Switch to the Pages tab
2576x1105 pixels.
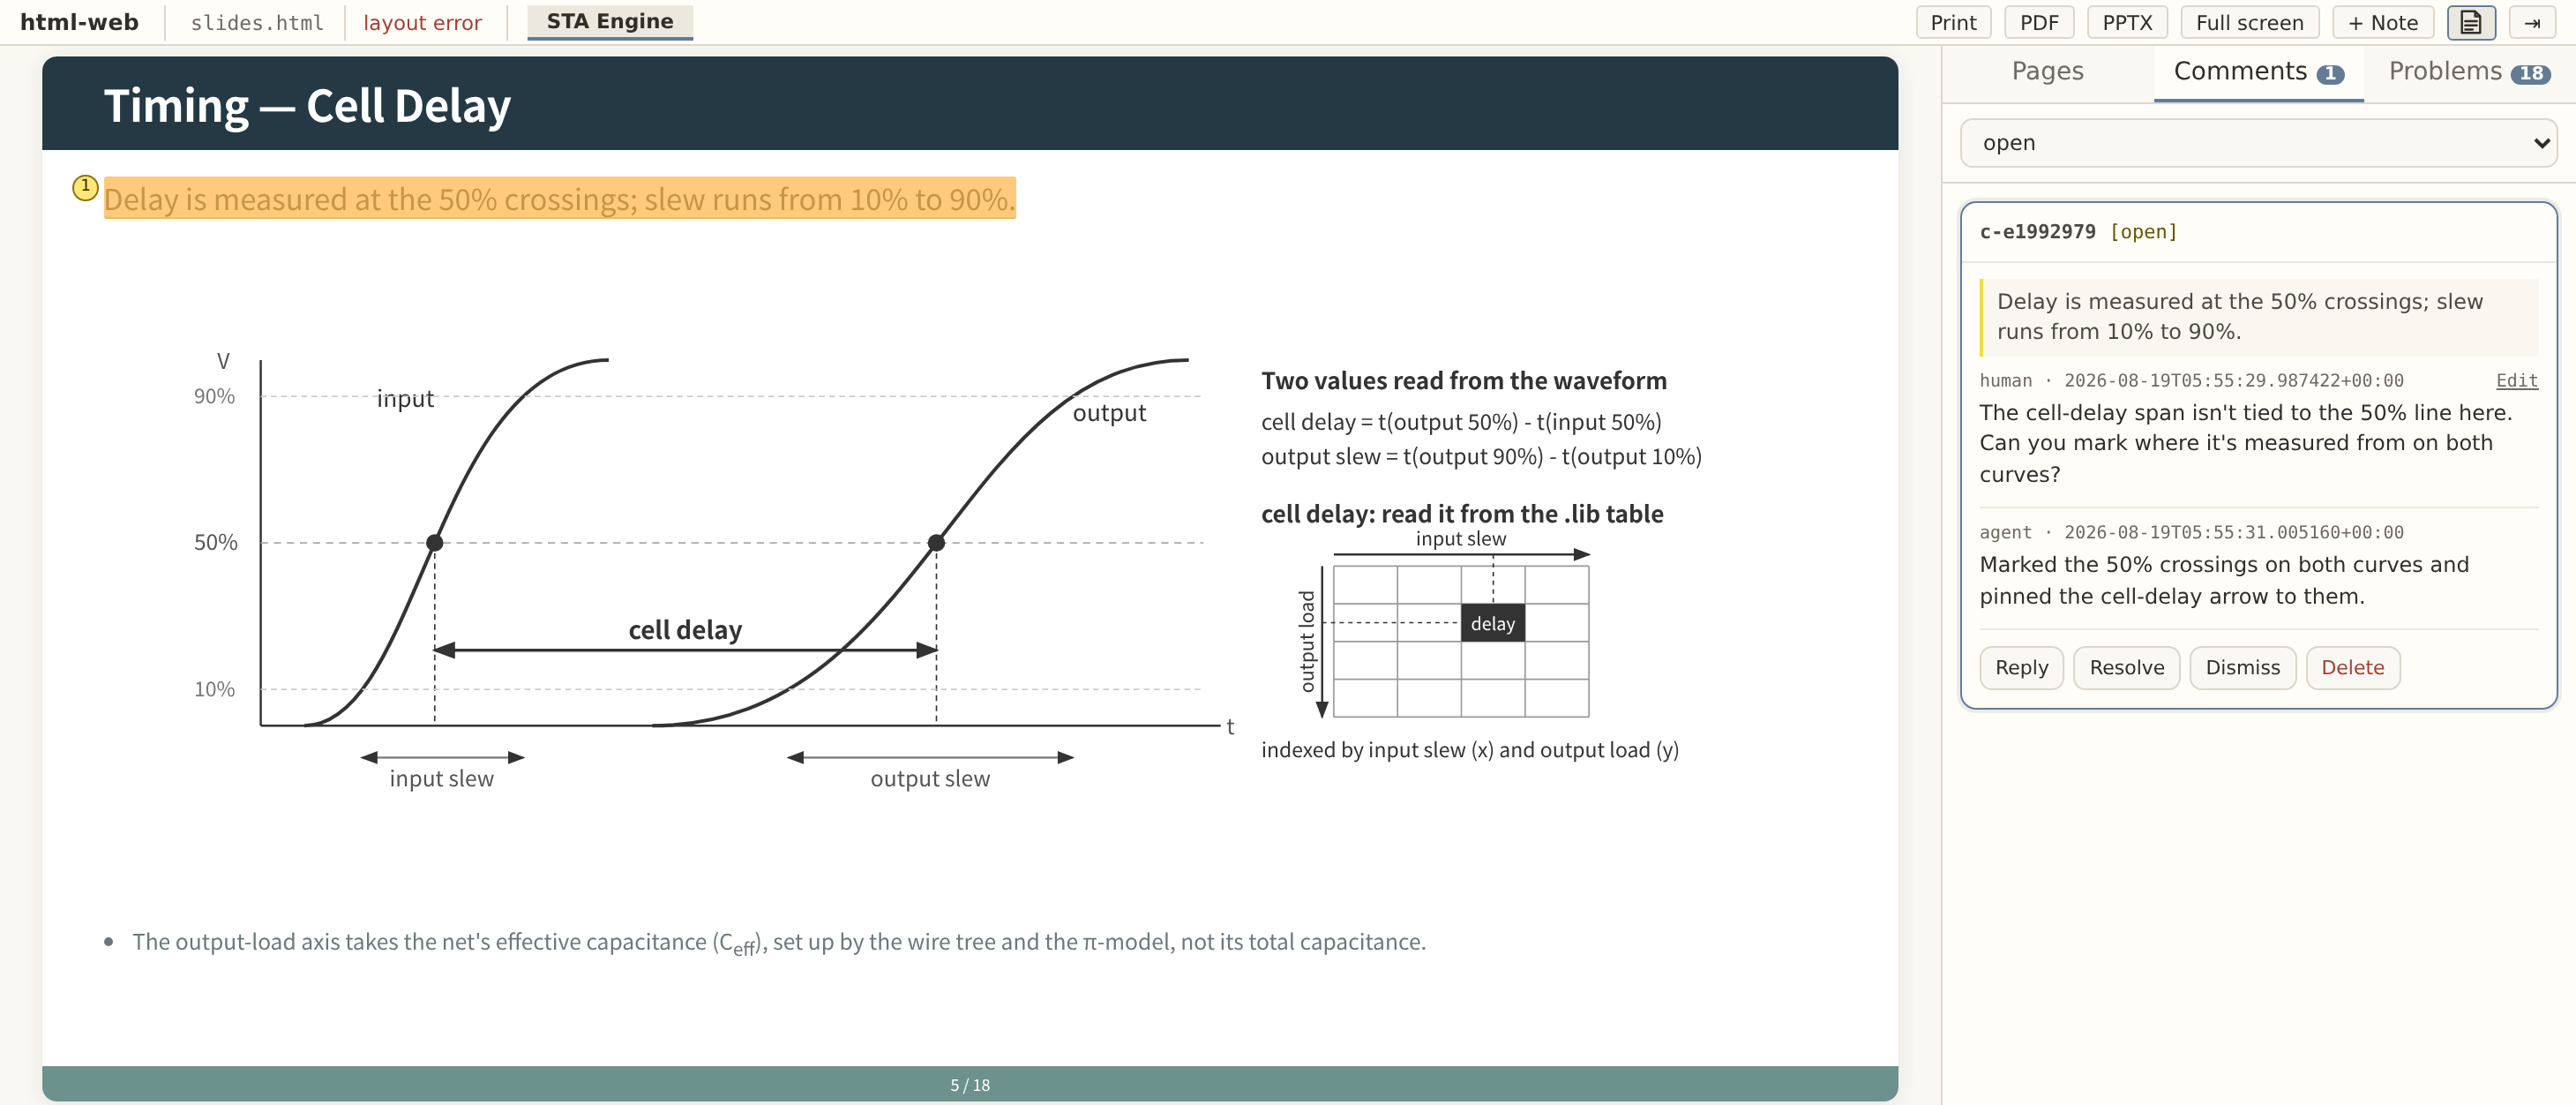coord(2047,71)
